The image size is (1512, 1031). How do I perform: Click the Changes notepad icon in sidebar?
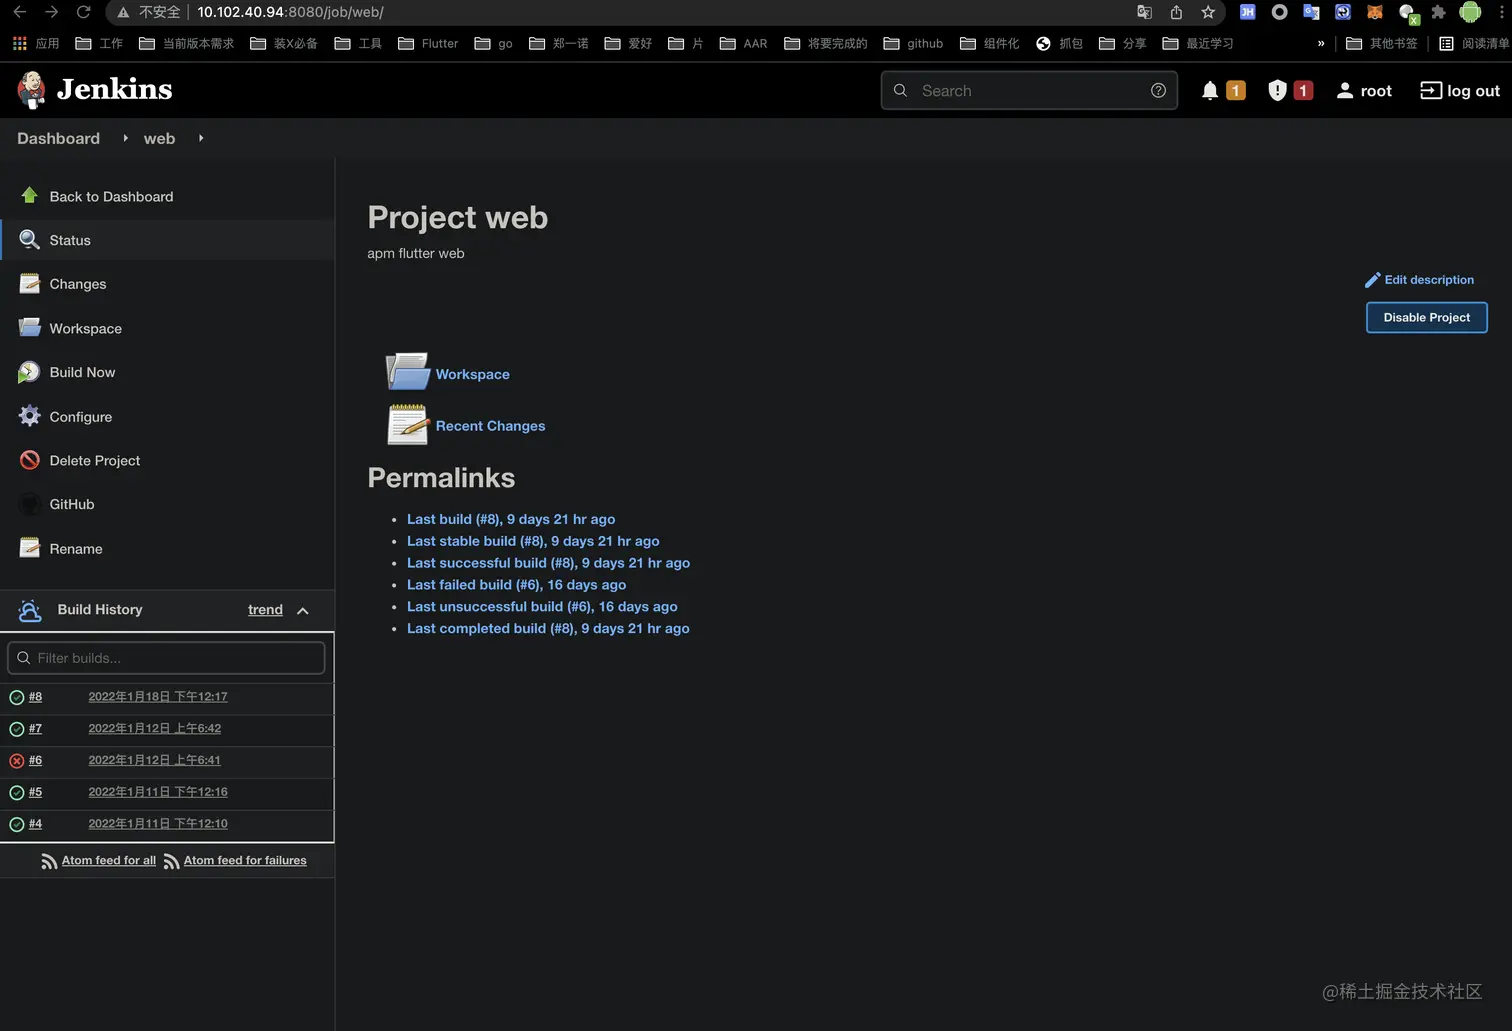point(30,284)
